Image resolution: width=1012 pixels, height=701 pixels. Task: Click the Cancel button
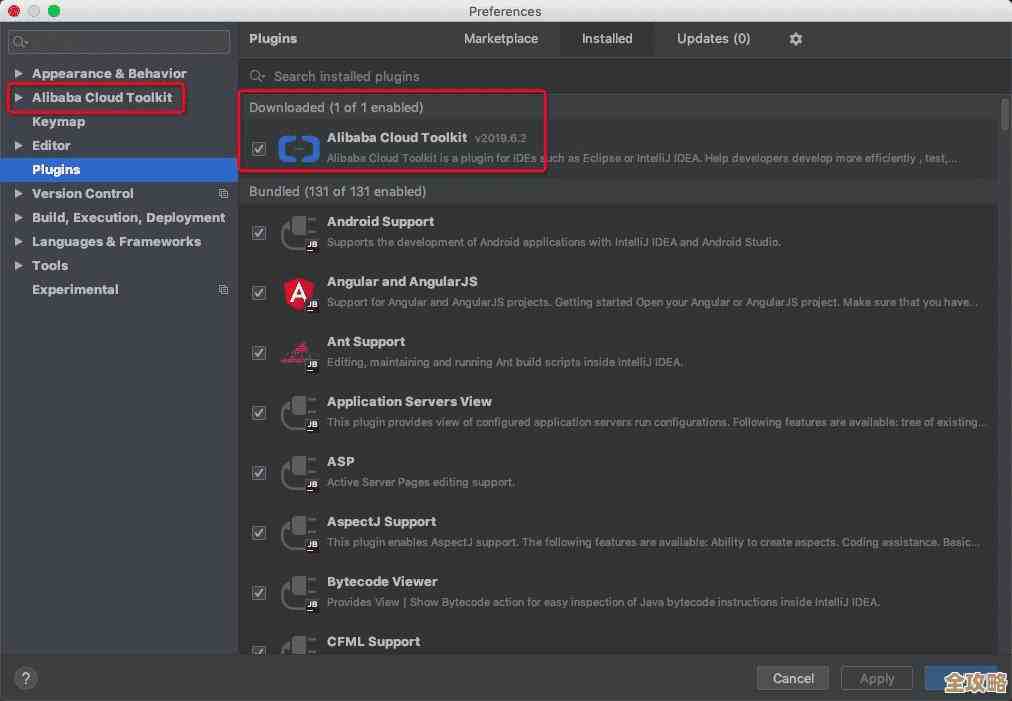793,678
